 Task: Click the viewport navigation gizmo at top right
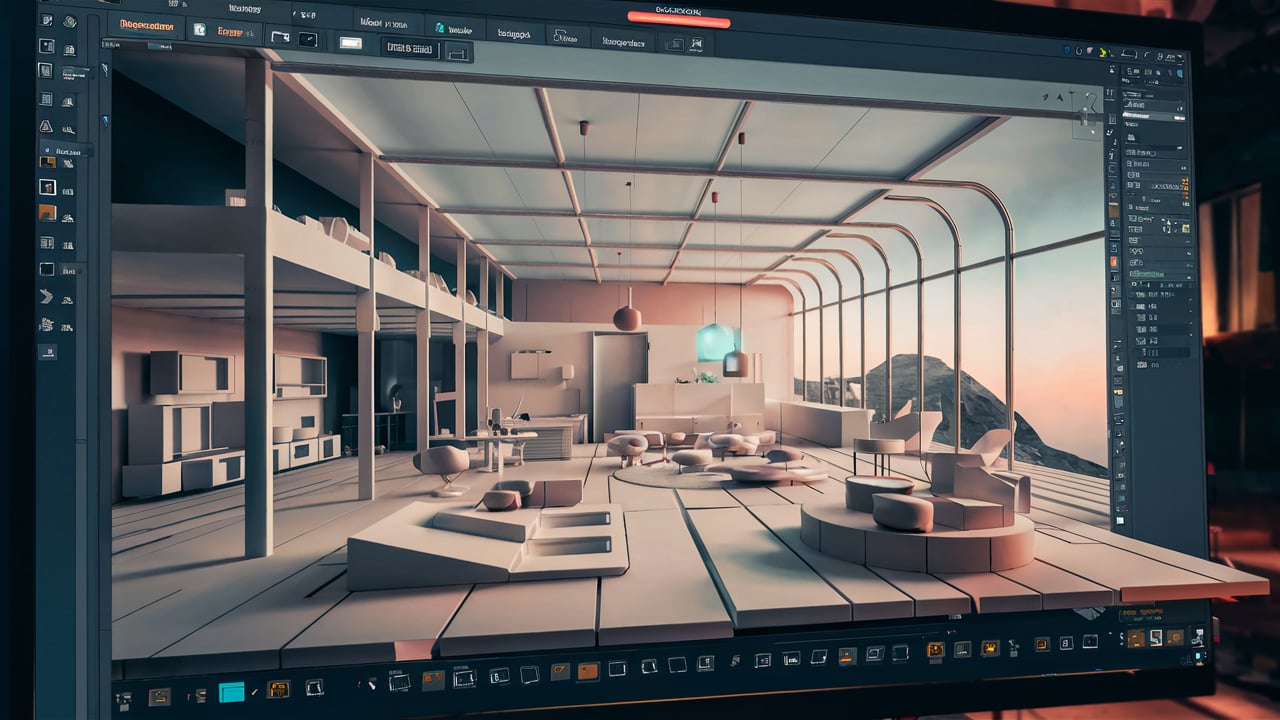tap(1085, 115)
